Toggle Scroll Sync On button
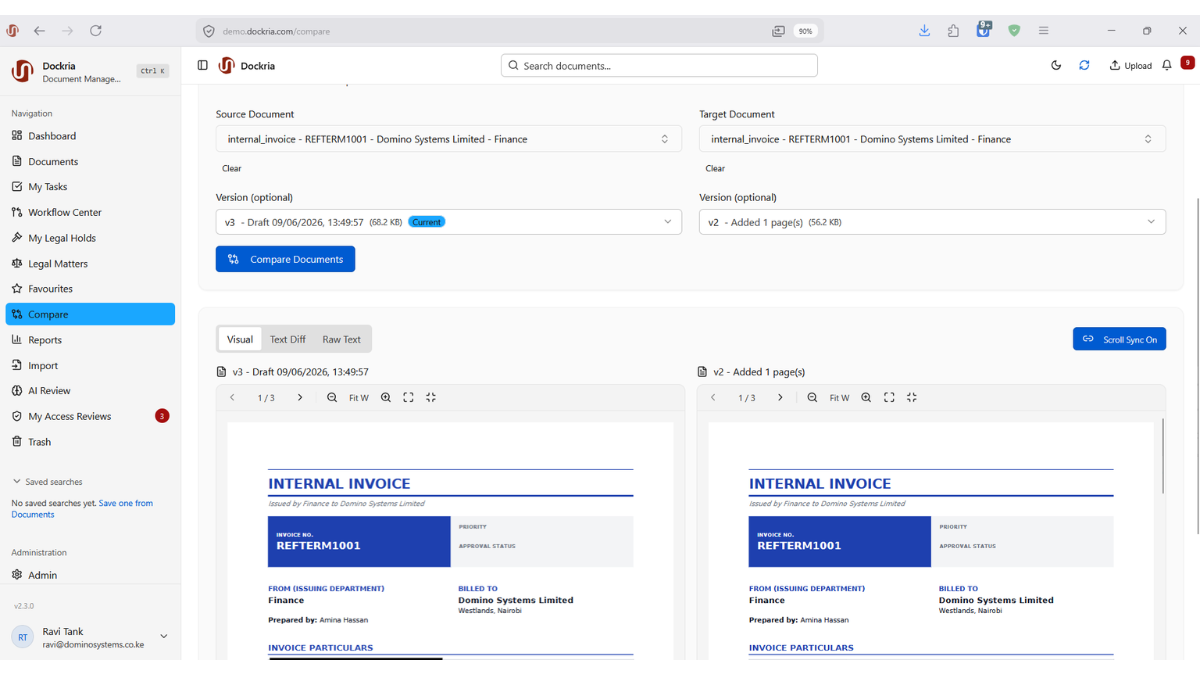The height and width of the screenshot is (675, 1200). [1119, 339]
